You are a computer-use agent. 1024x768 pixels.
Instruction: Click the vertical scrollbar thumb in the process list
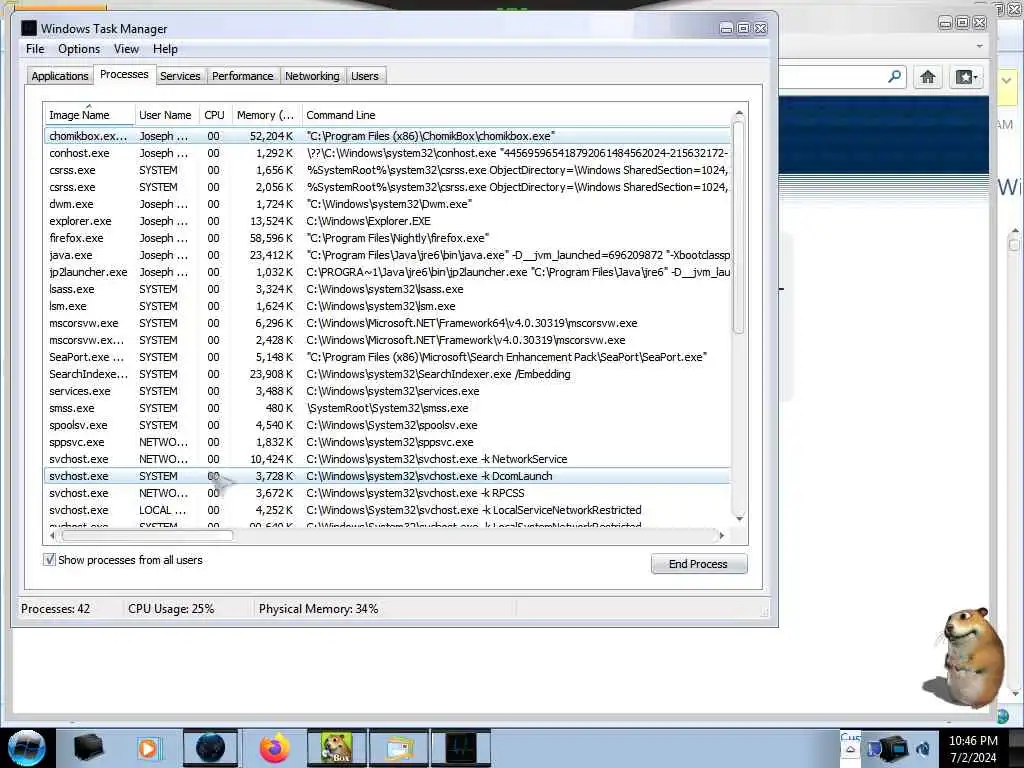pos(739,229)
